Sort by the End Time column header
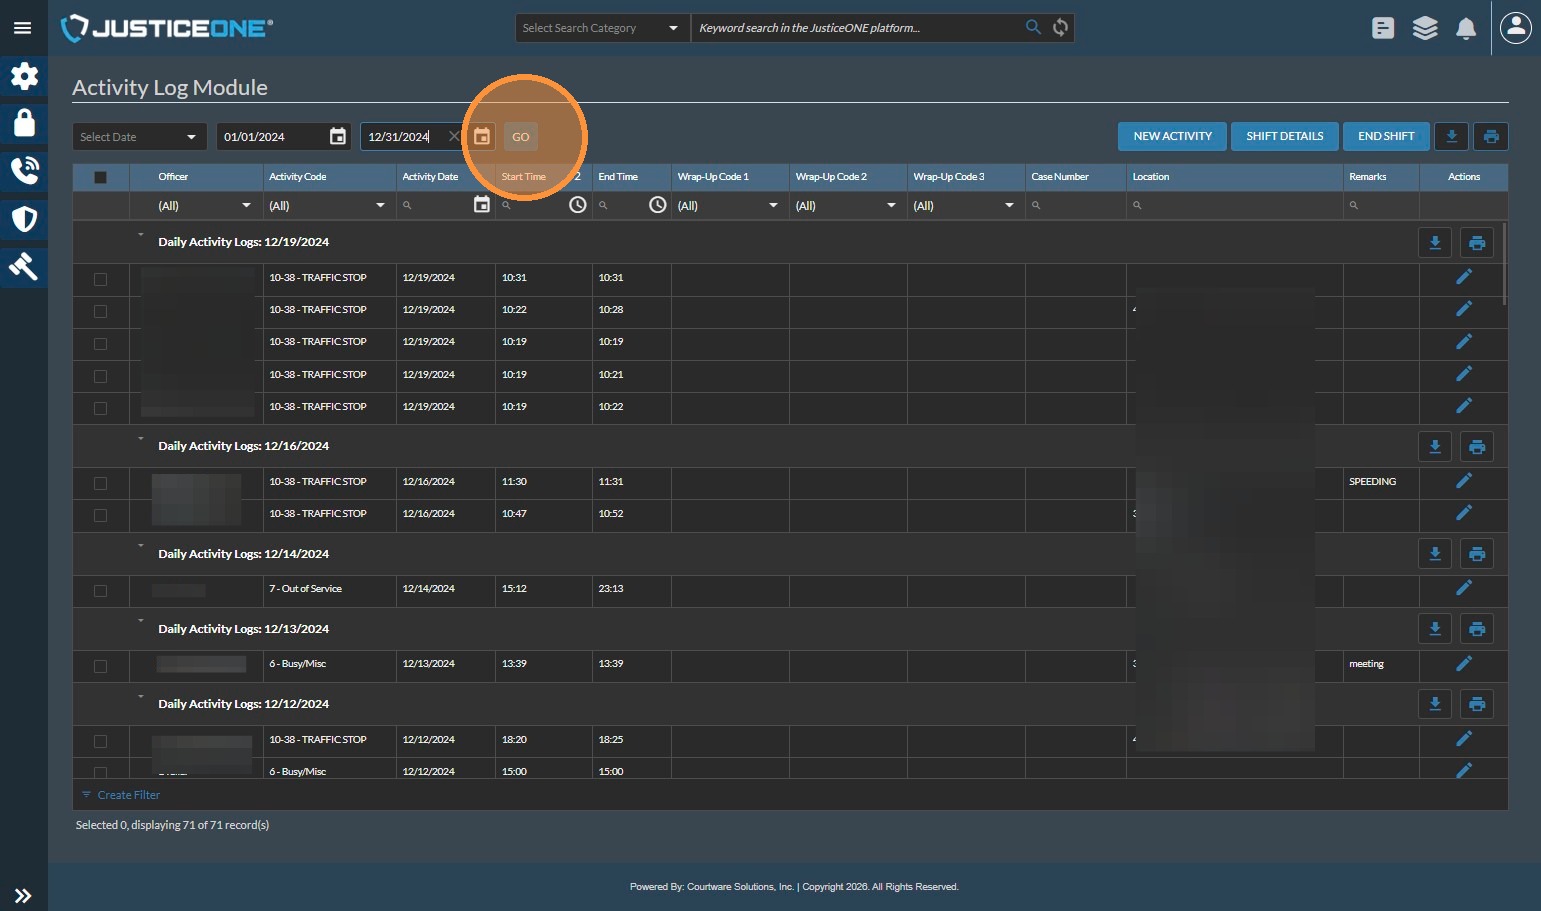1541x911 pixels. 618,177
